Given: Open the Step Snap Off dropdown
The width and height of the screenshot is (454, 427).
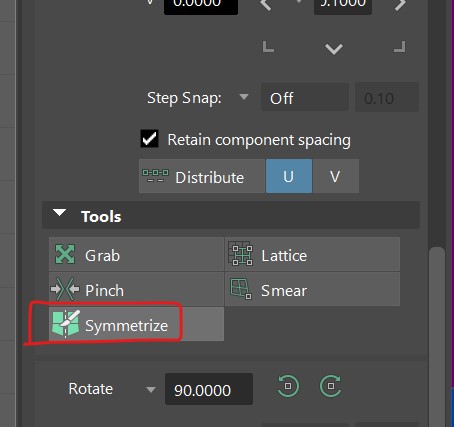Looking at the screenshot, I should click(305, 98).
